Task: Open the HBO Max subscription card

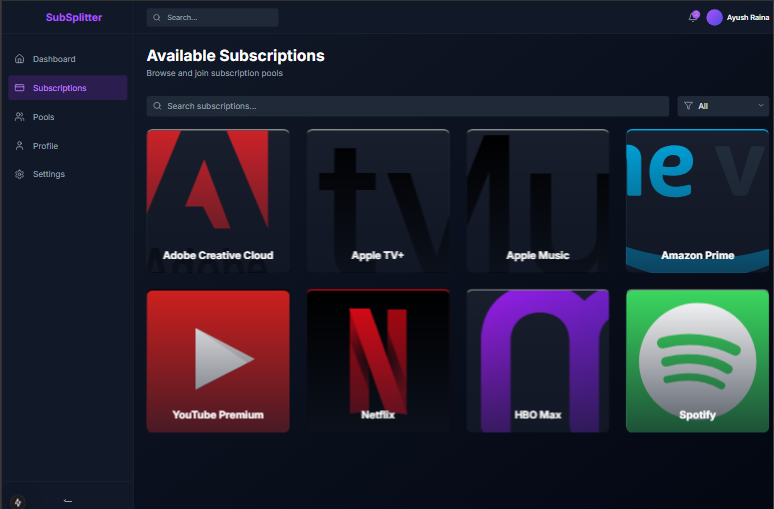Action: pyautogui.click(x=538, y=361)
